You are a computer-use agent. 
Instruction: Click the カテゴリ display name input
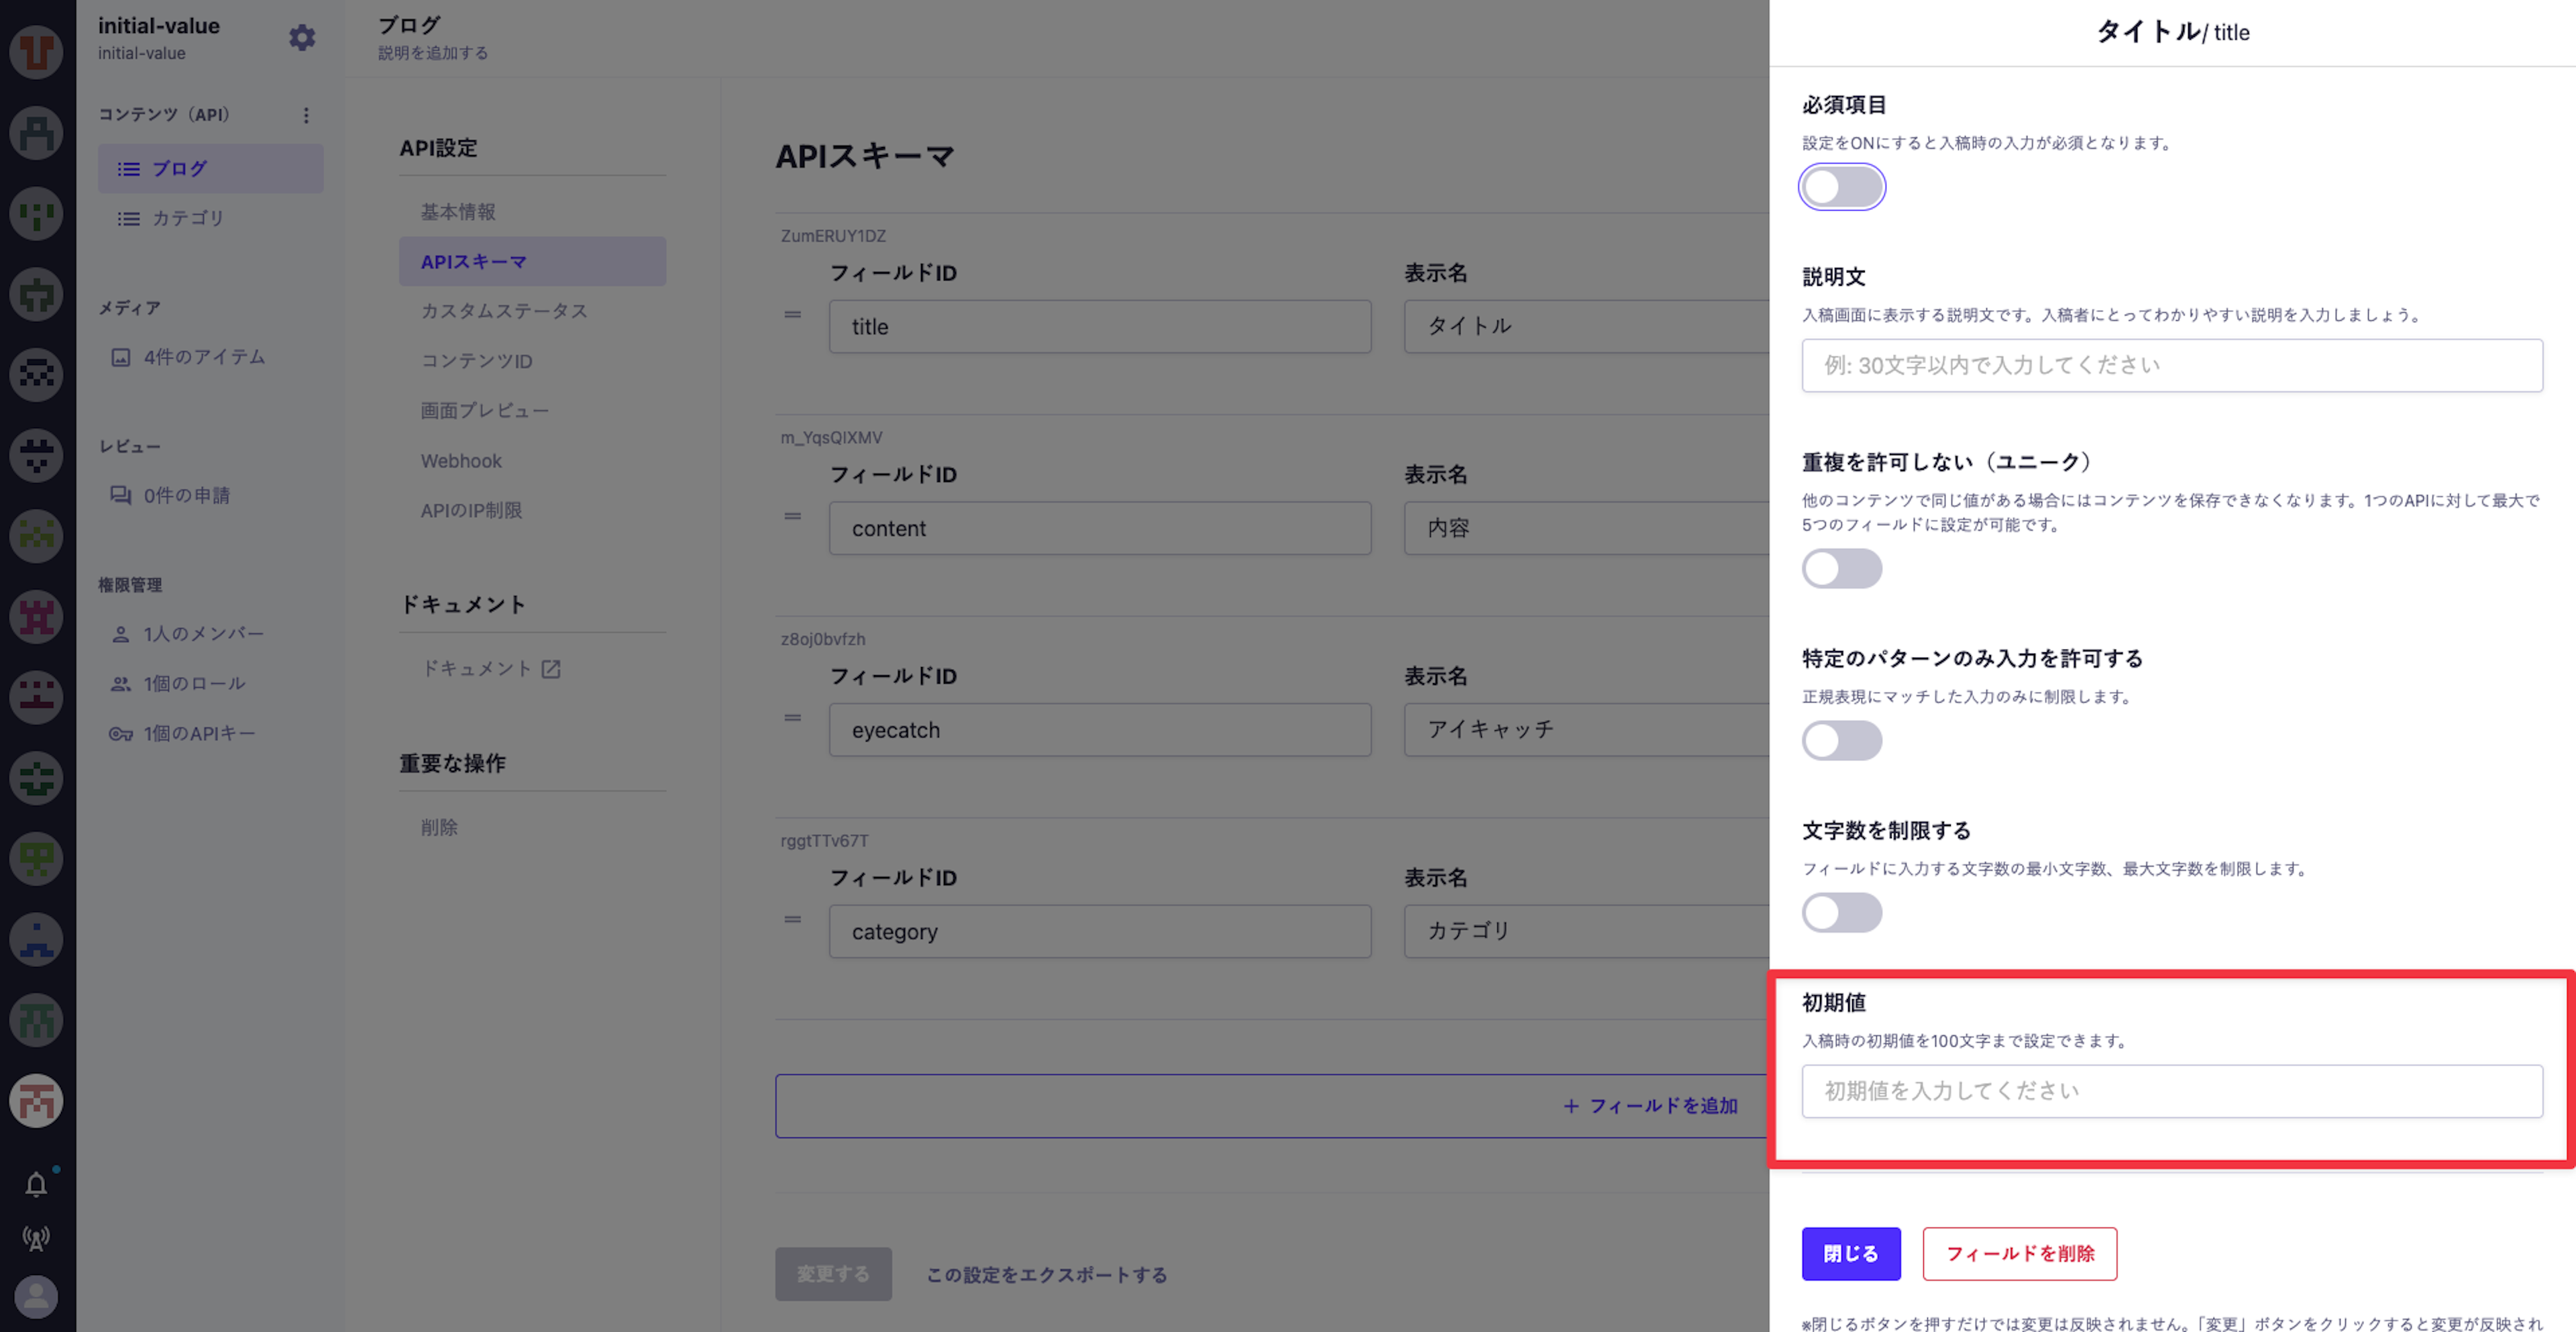coord(1587,932)
